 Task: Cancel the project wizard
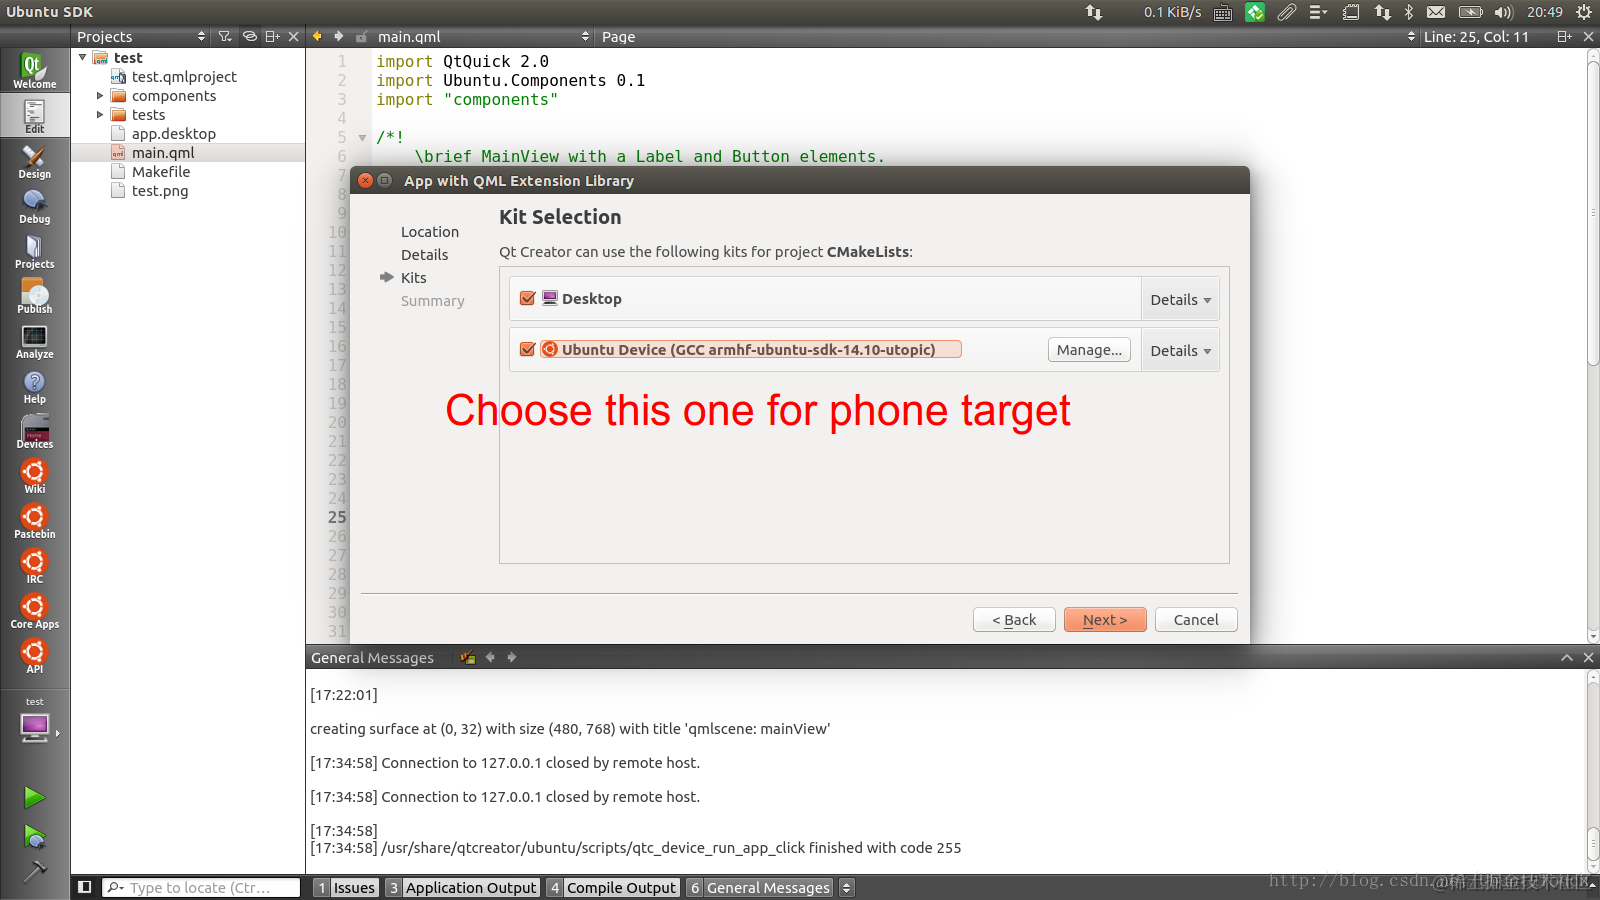click(1196, 620)
